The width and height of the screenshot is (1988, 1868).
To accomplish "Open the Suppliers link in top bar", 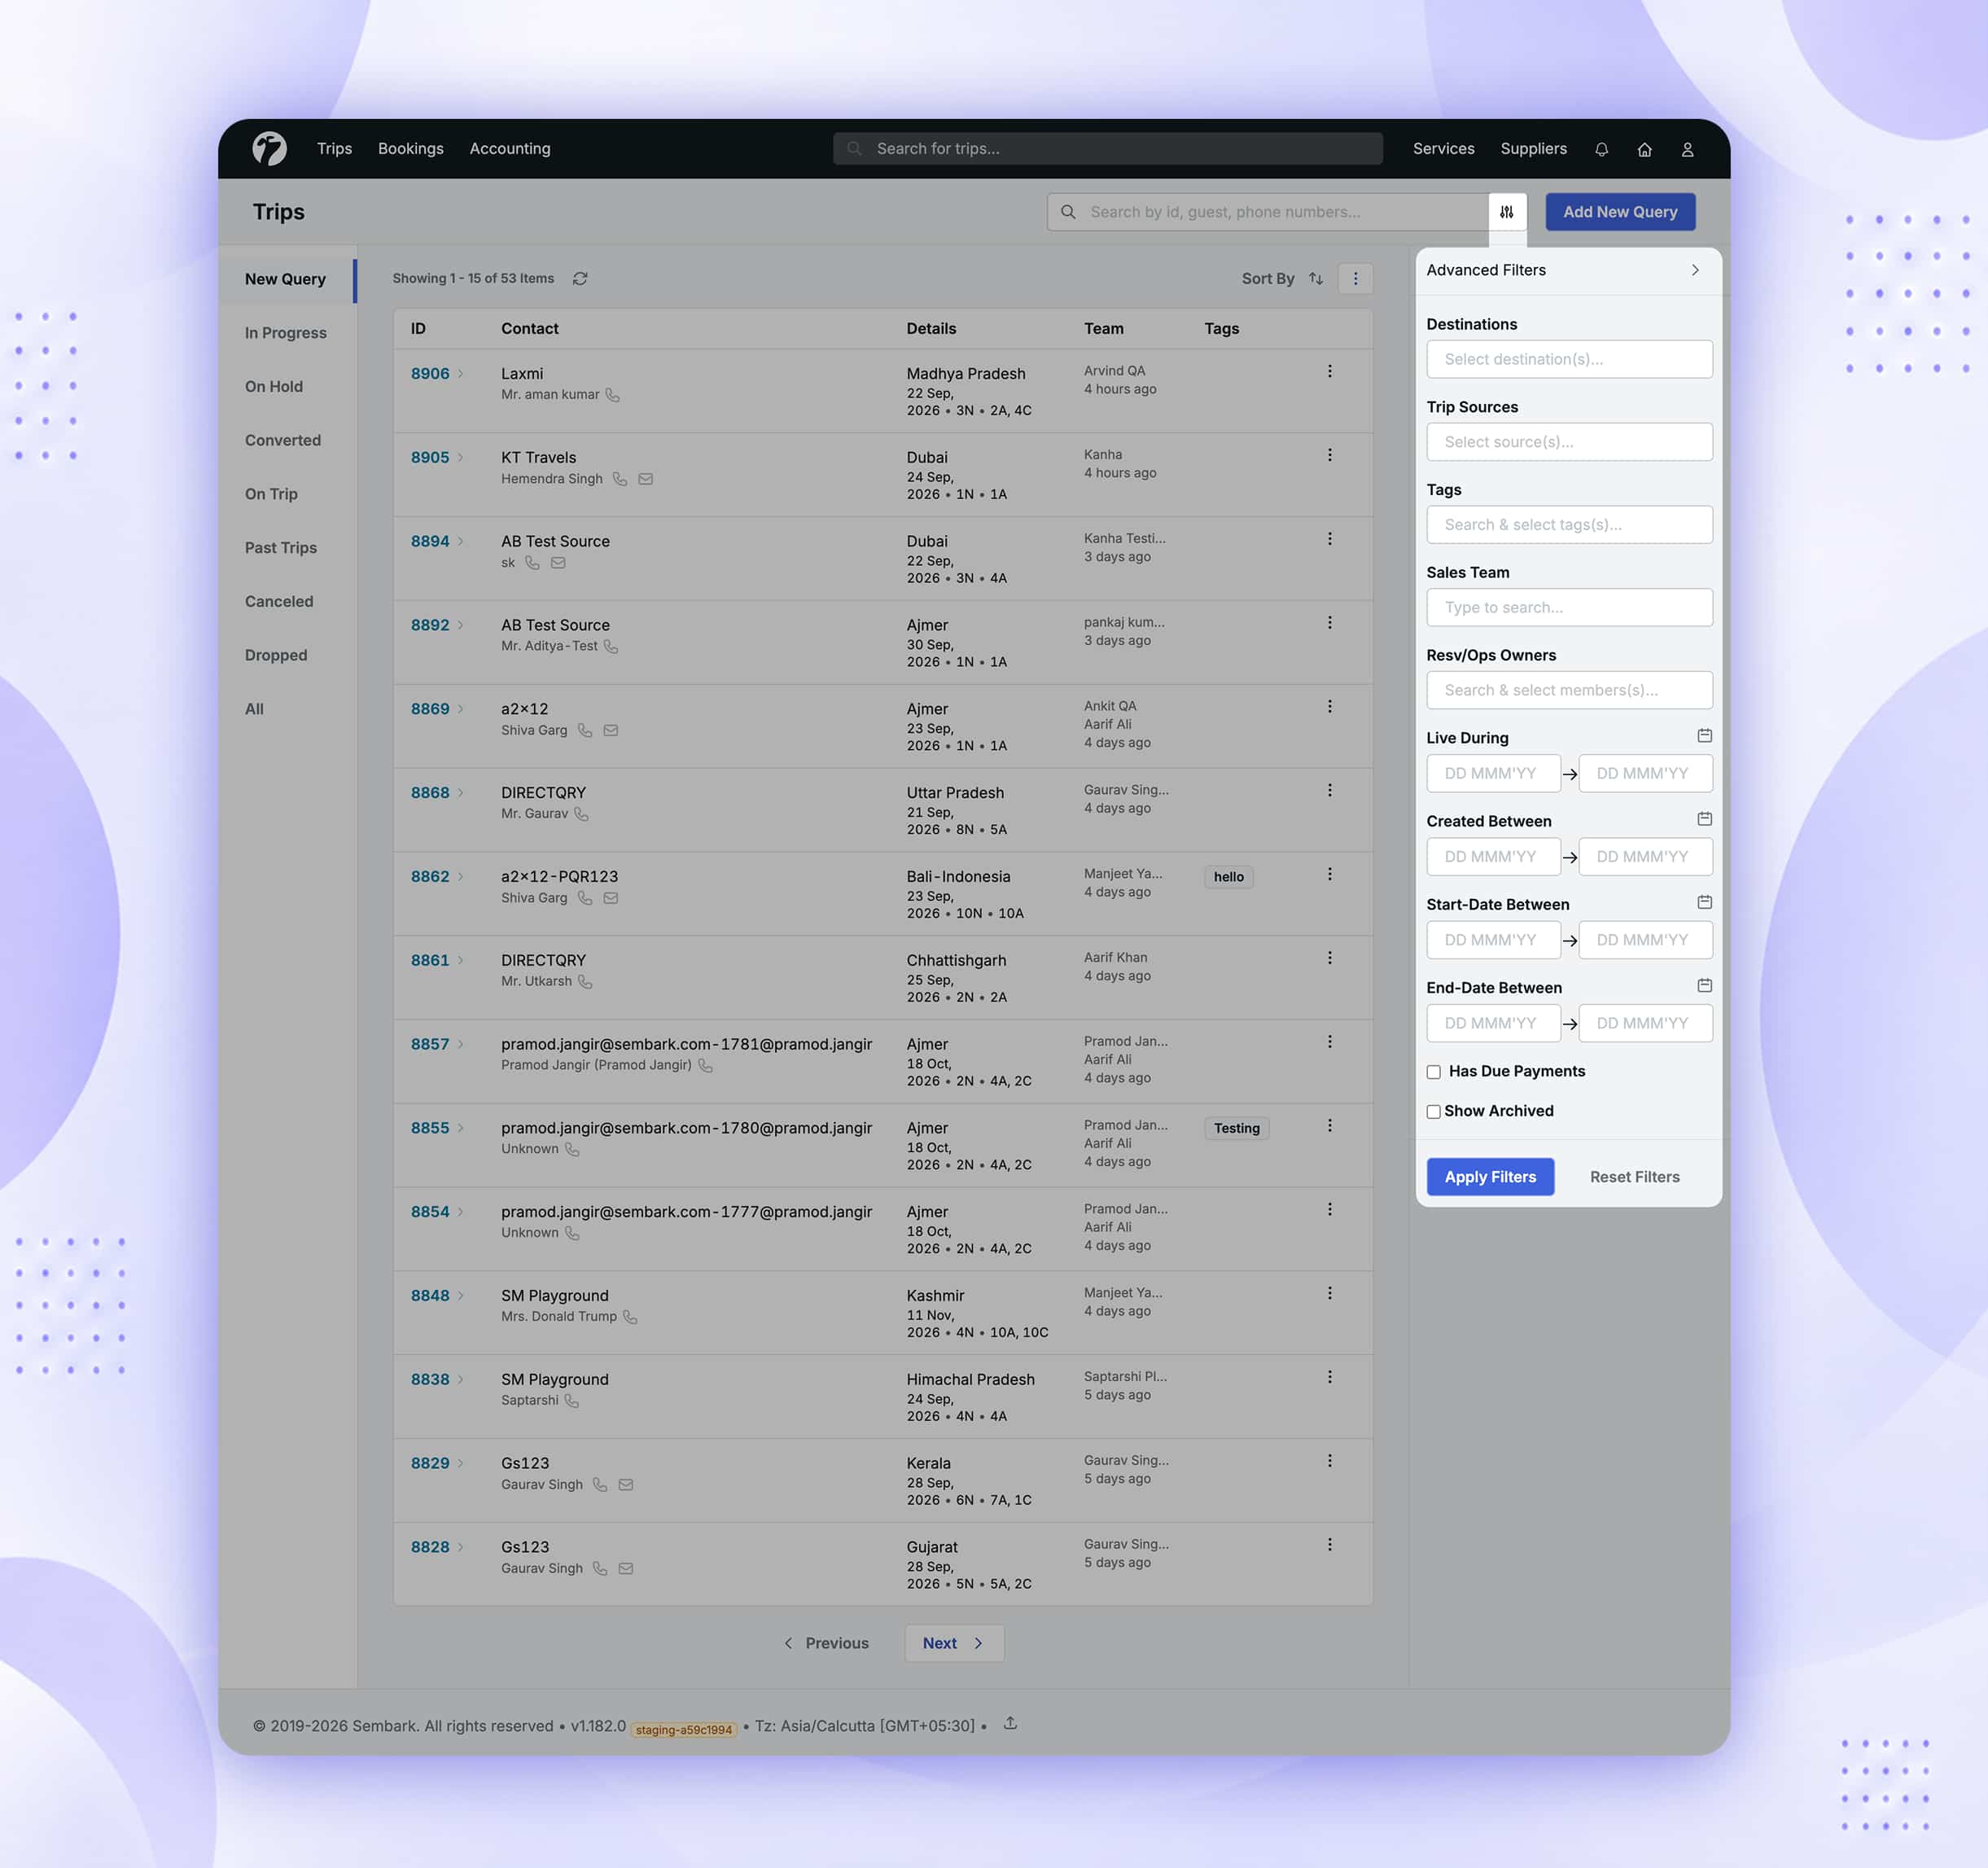I will pyautogui.click(x=1533, y=149).
